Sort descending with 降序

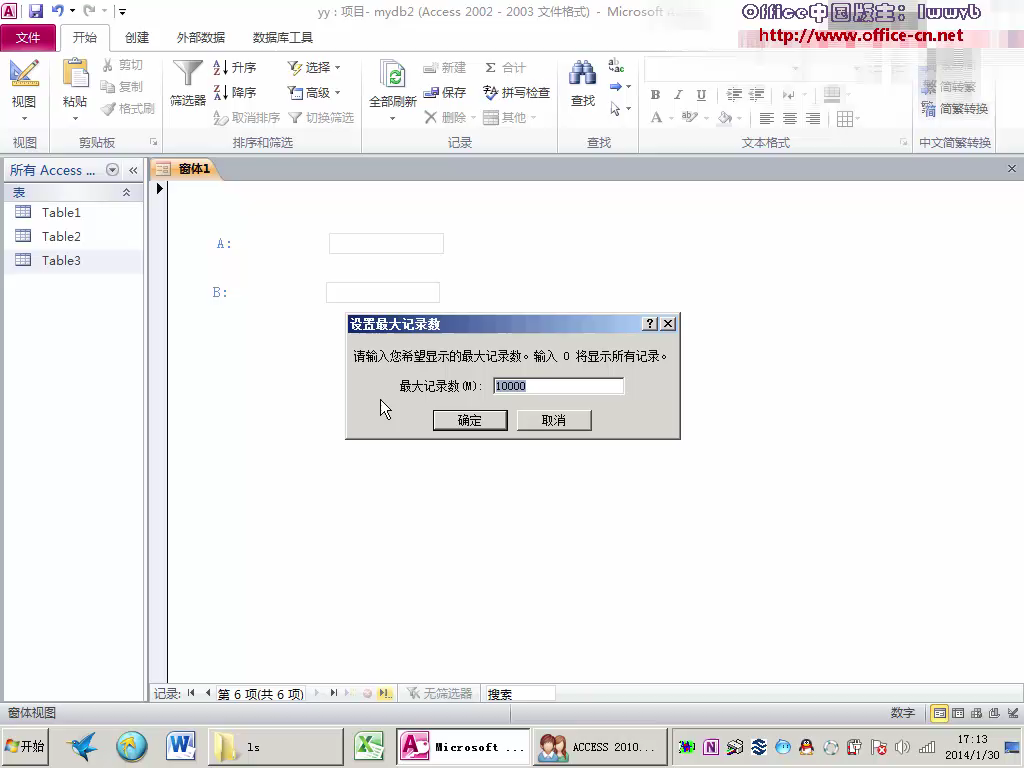235,92
